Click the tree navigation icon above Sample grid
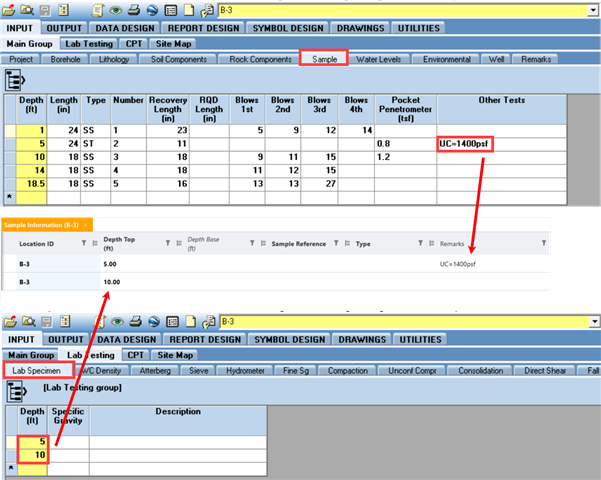Viewport: 601px width, 480px height. point(16,80)
